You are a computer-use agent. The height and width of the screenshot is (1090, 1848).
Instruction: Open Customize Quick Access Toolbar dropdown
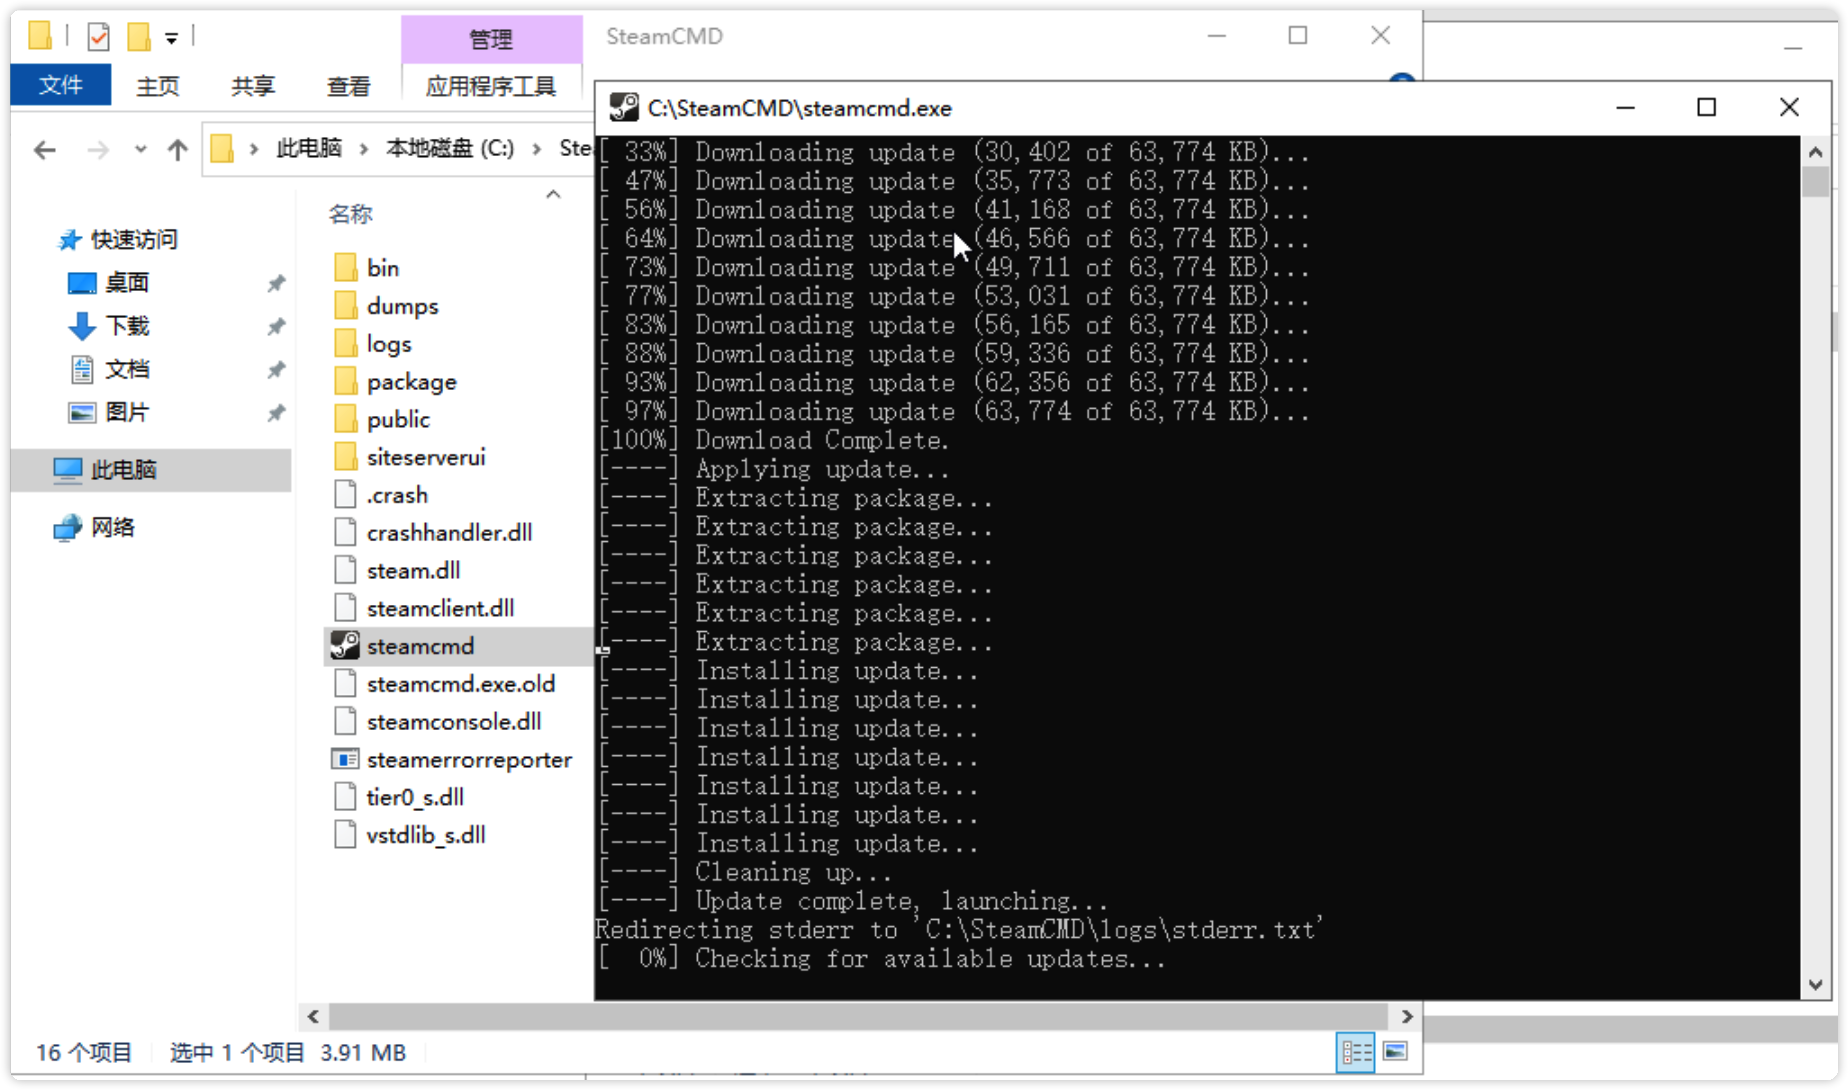[x=172, y=38]
